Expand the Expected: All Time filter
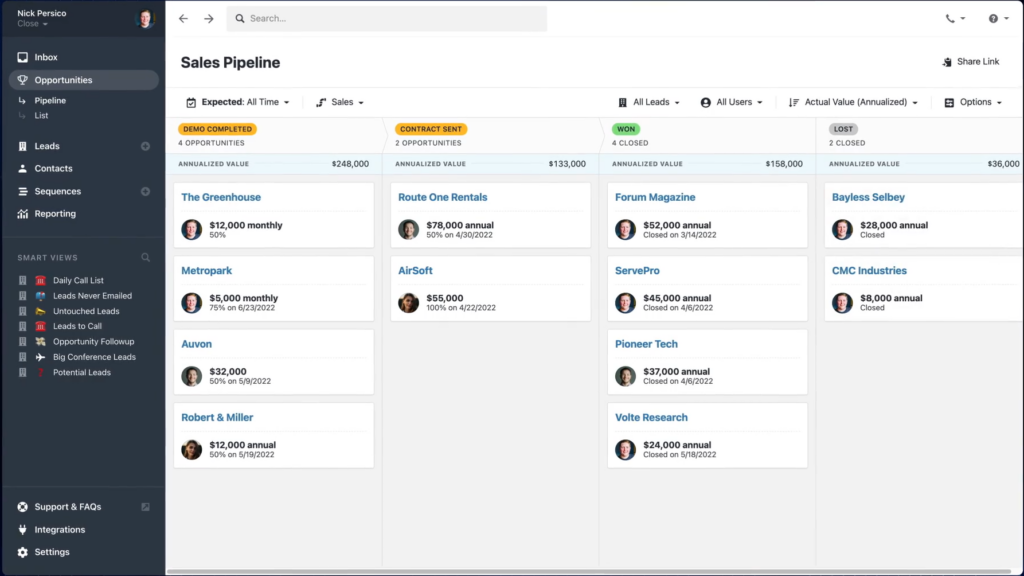Viewport: 1024px width, 576px height. coord(238,102)
